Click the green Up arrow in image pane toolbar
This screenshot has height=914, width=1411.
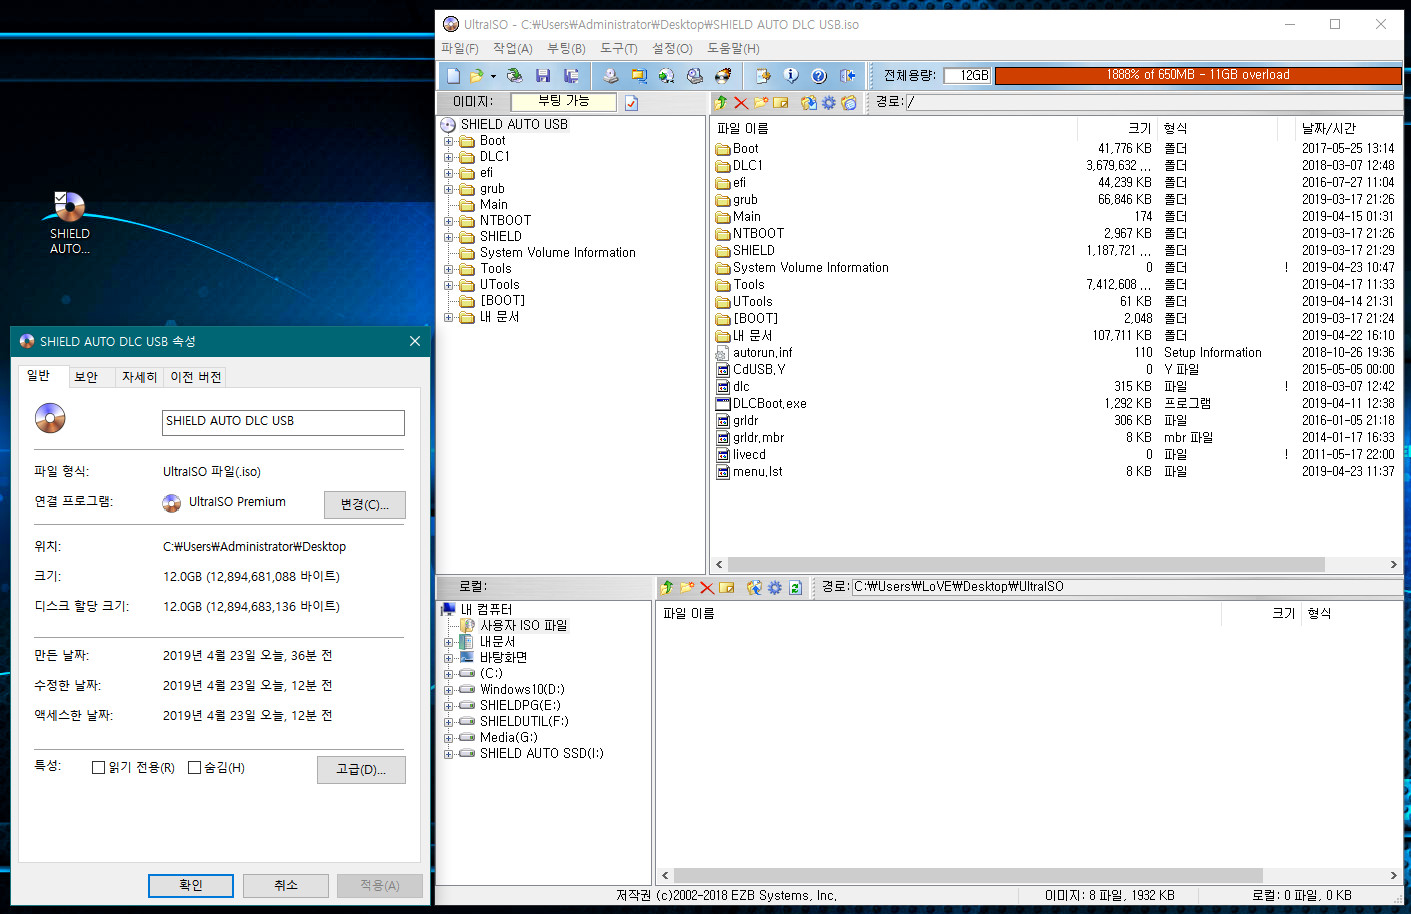721,102
